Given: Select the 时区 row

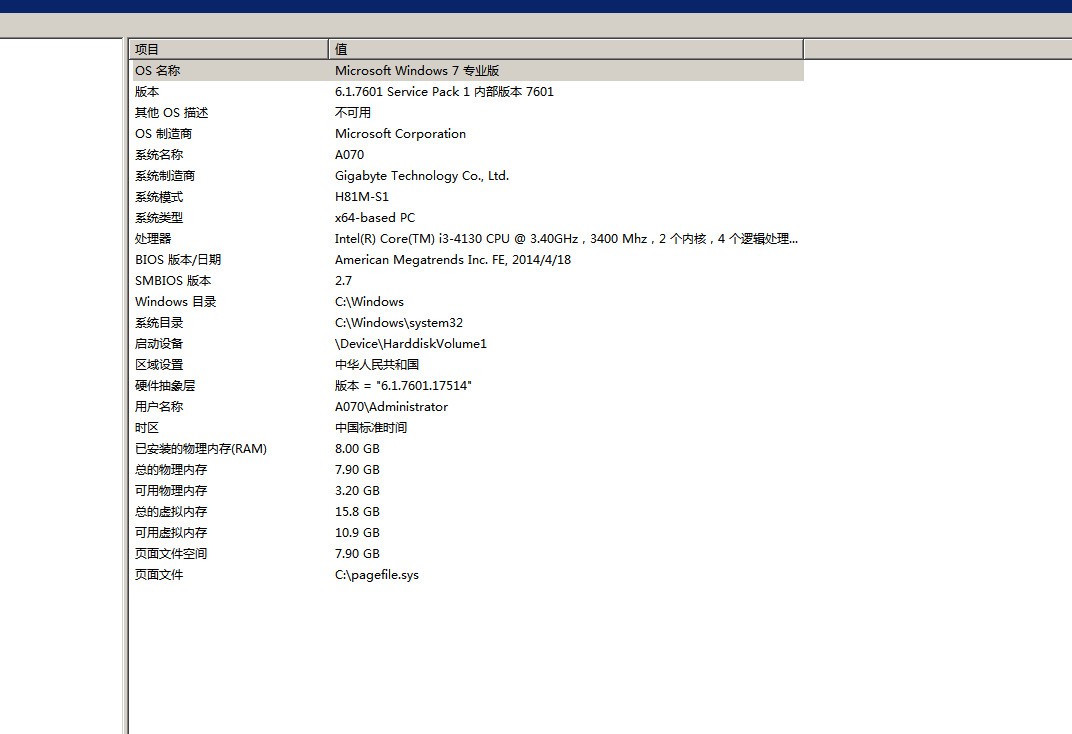Looking at the screenshot, I should pos(468,428).
